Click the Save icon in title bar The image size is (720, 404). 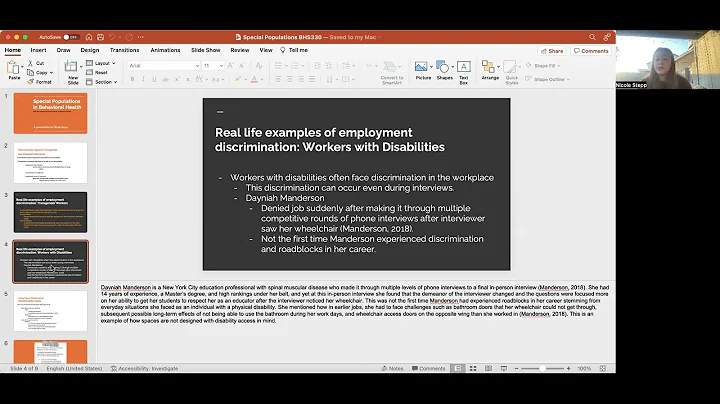tap(101, 37)
